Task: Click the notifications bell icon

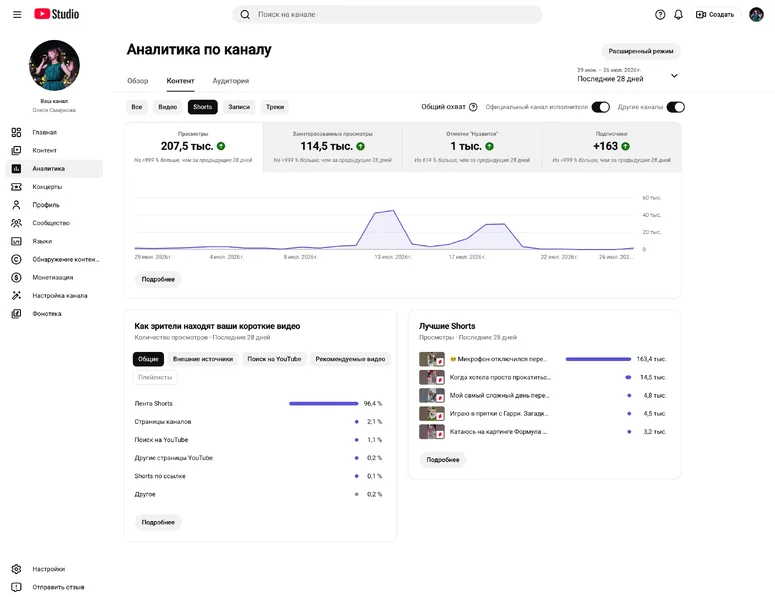Action: 678,14
